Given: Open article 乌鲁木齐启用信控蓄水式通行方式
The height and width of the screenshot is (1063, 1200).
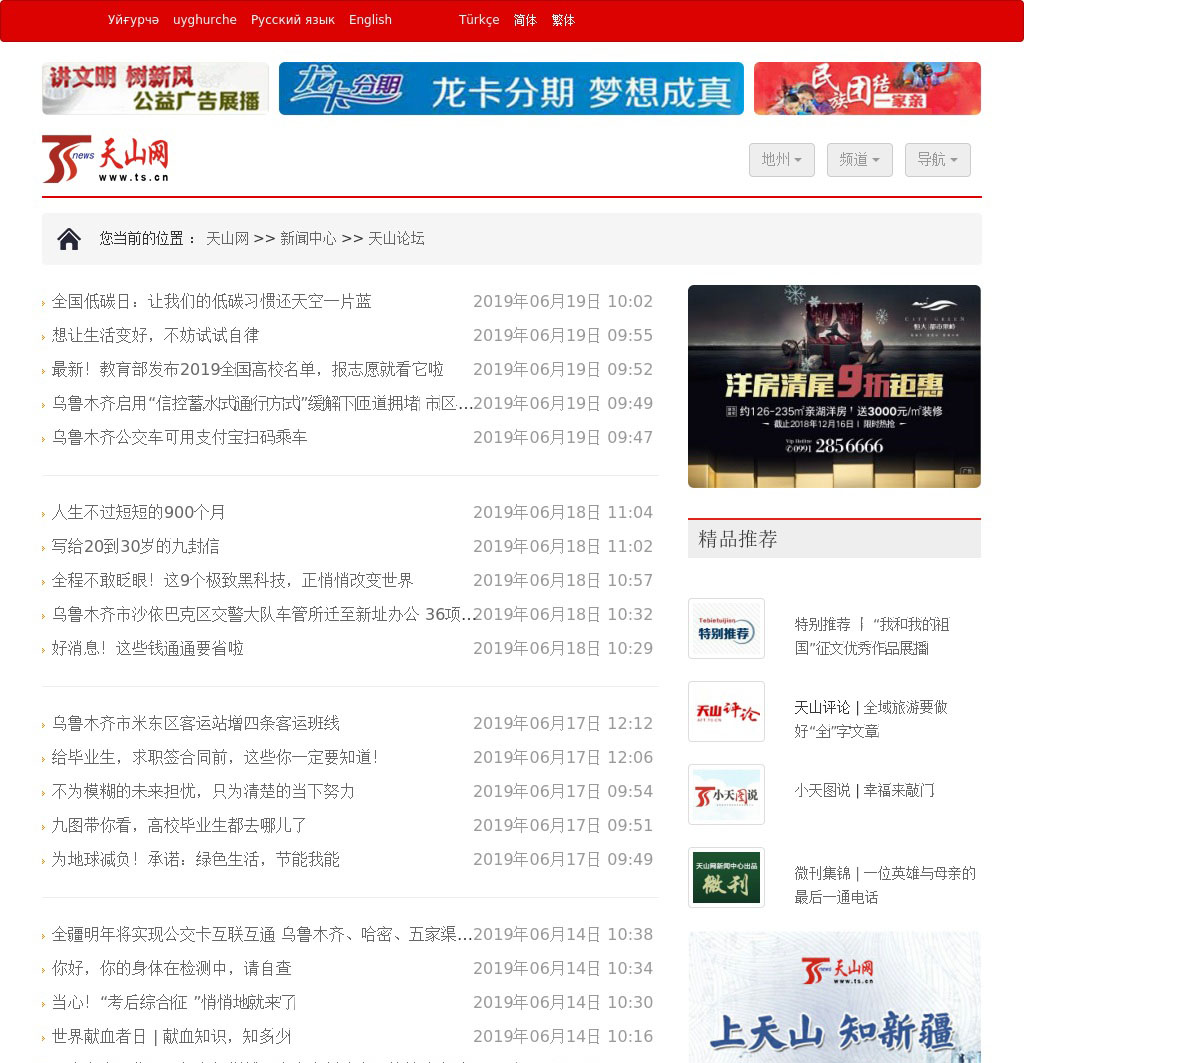Looking at the screenshot, I should pyautogui.click(x=262, y=404).
